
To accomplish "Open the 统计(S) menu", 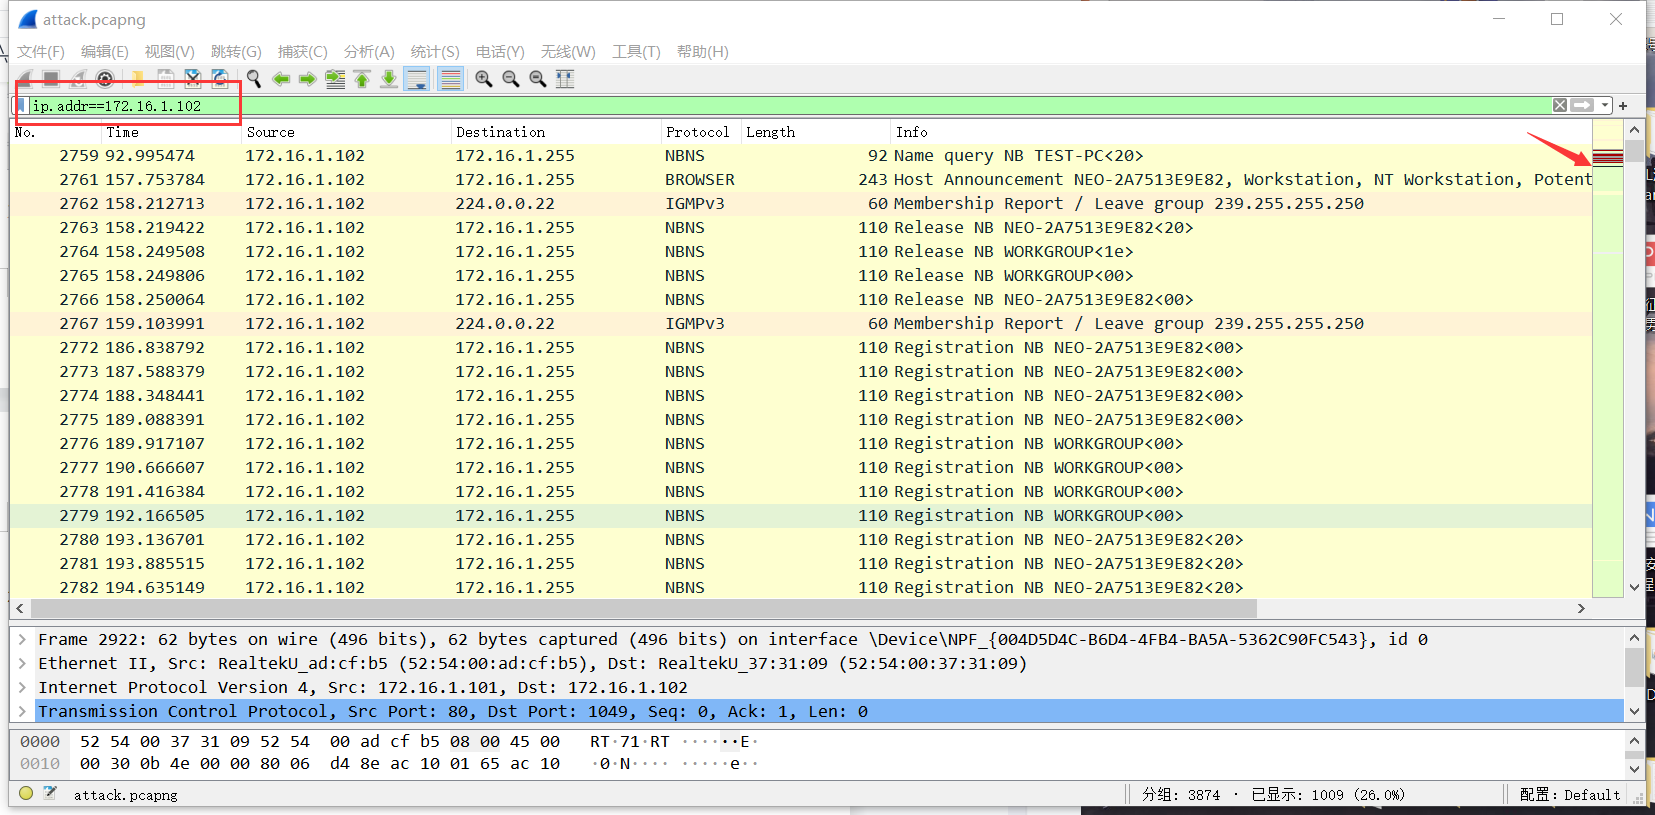I will [x=435, y=51].
